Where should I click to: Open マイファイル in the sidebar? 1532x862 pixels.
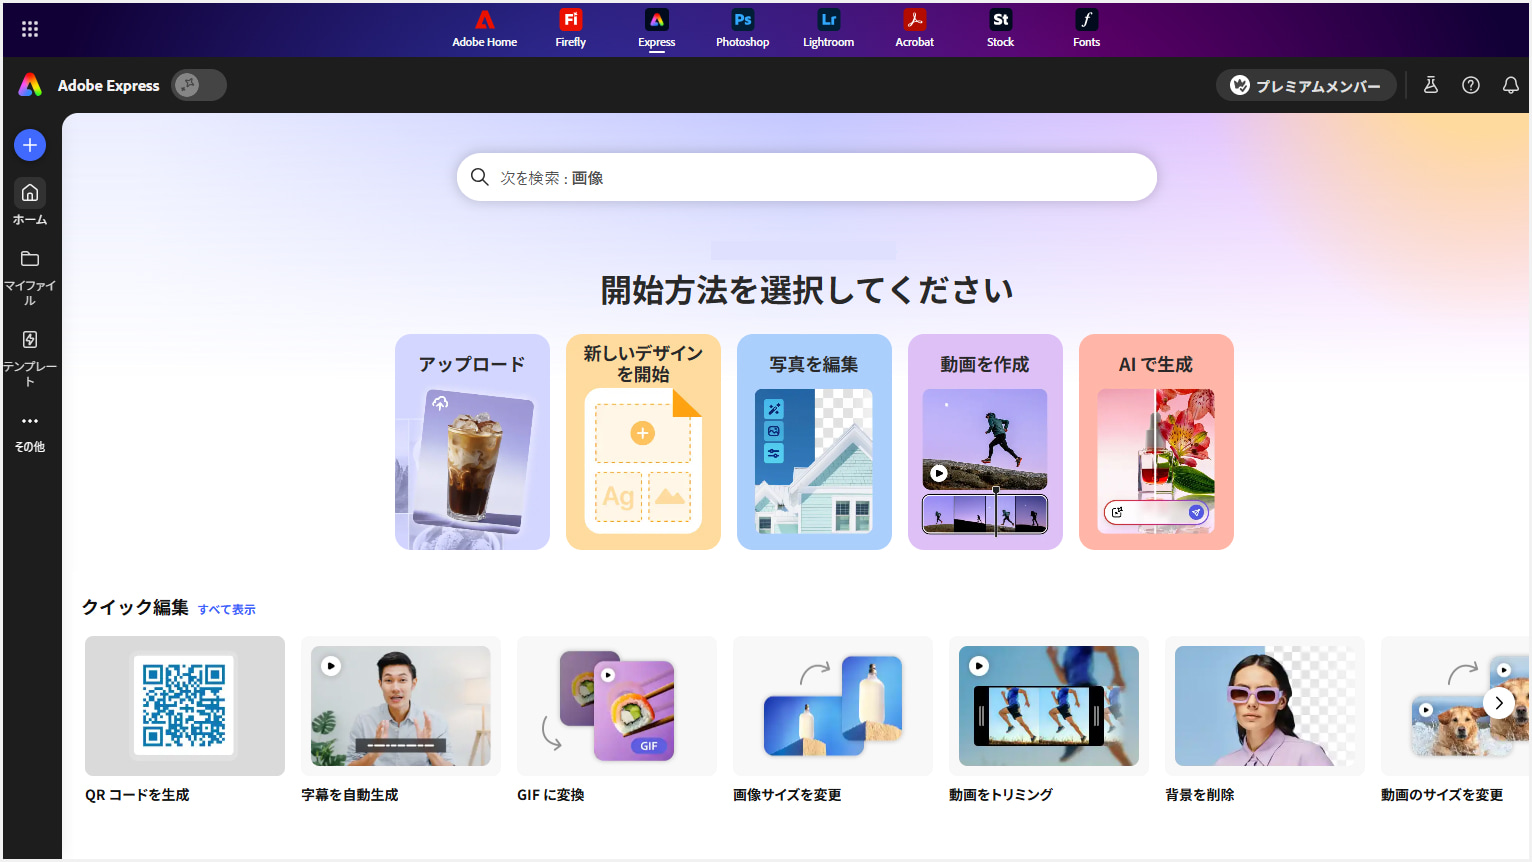pos(30,276)
